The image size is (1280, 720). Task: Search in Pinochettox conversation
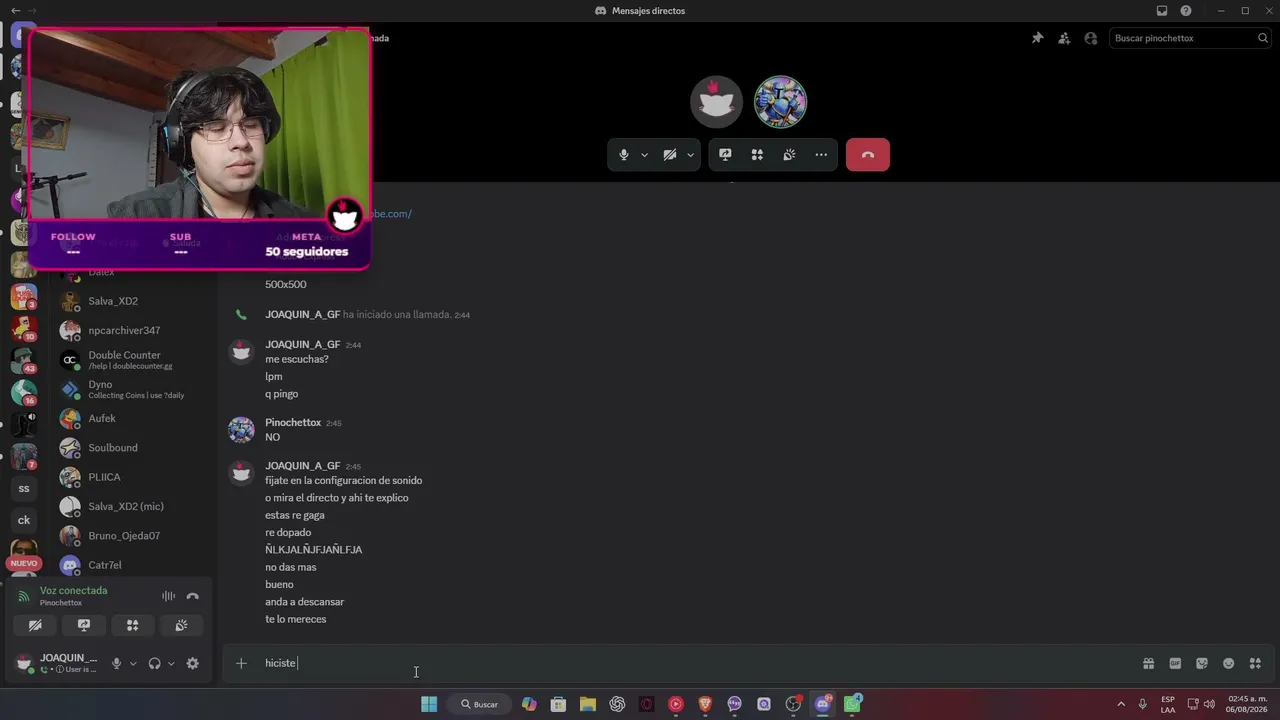1190,38
